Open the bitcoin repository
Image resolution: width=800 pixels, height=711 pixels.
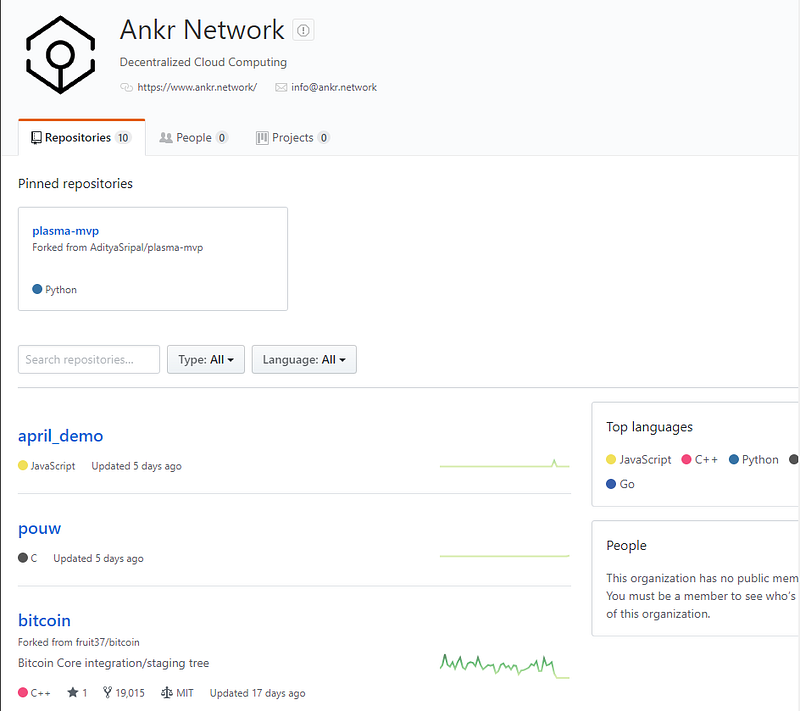(44, 620)
